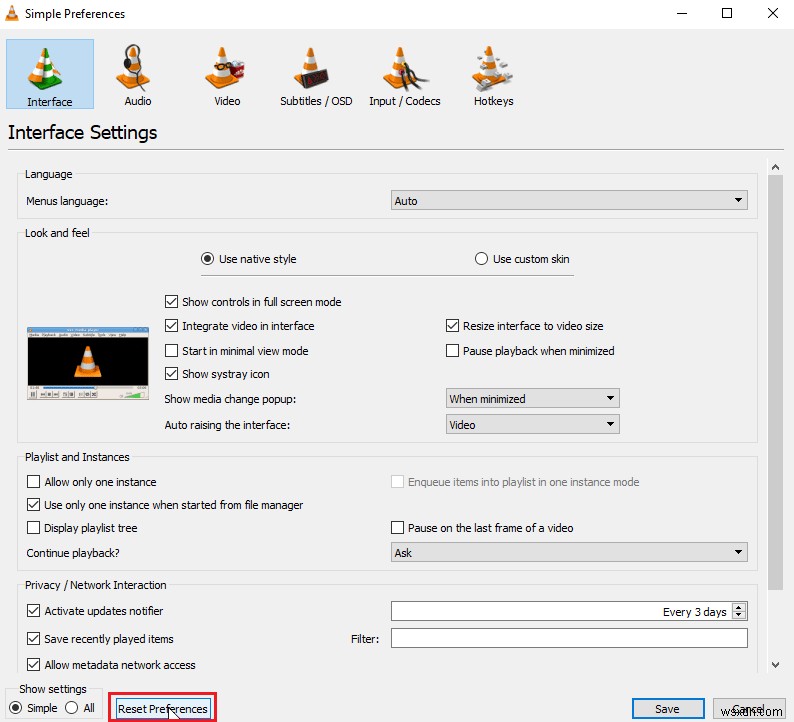Open the Video settings category
The width and height of the screenshot is (794, 722).
[227, 74]
